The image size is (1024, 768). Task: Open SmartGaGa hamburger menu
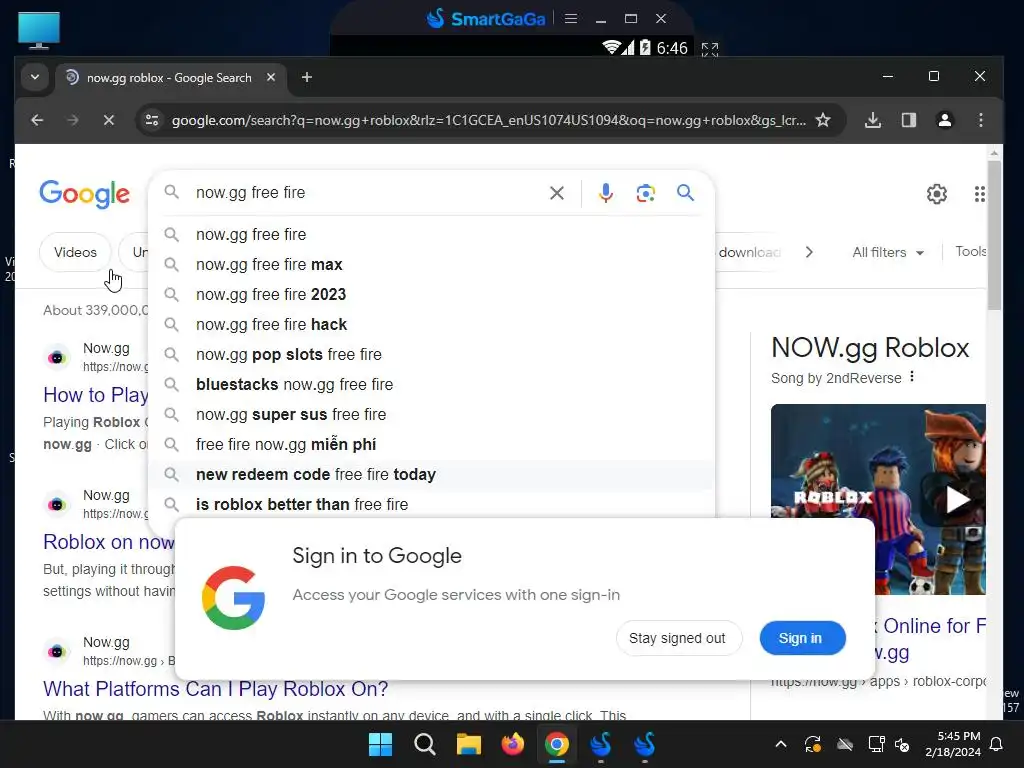(x=570, y=18)
